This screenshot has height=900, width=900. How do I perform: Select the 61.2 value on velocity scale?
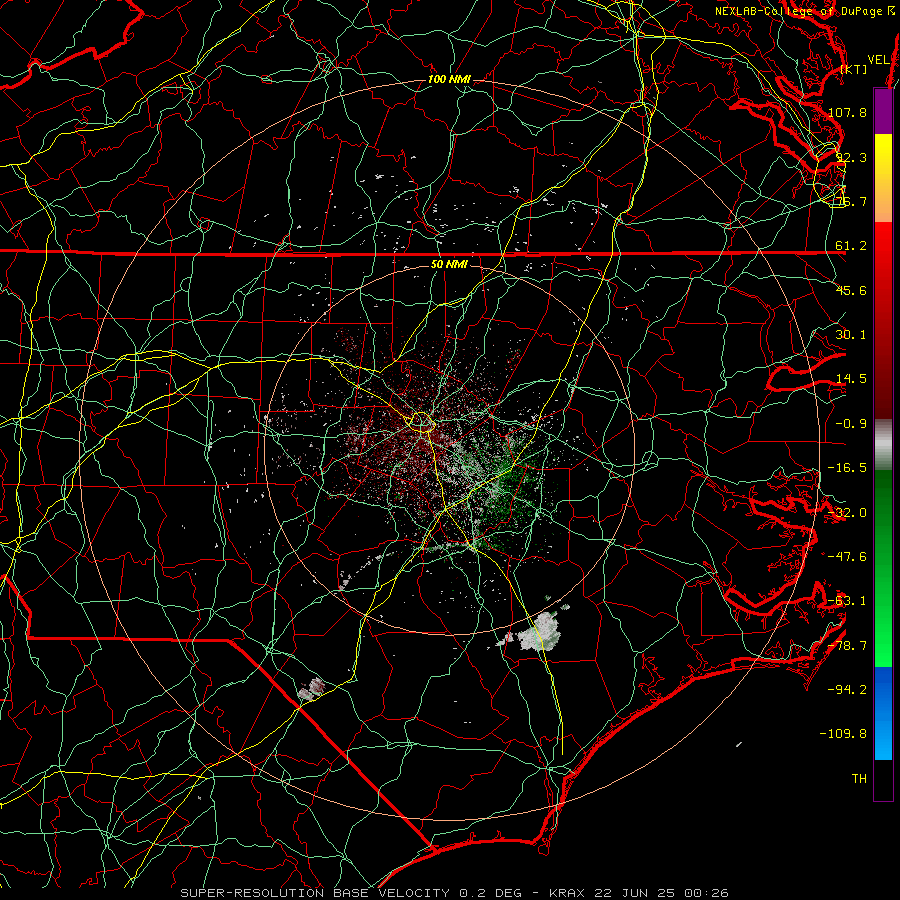click(851, 246)
